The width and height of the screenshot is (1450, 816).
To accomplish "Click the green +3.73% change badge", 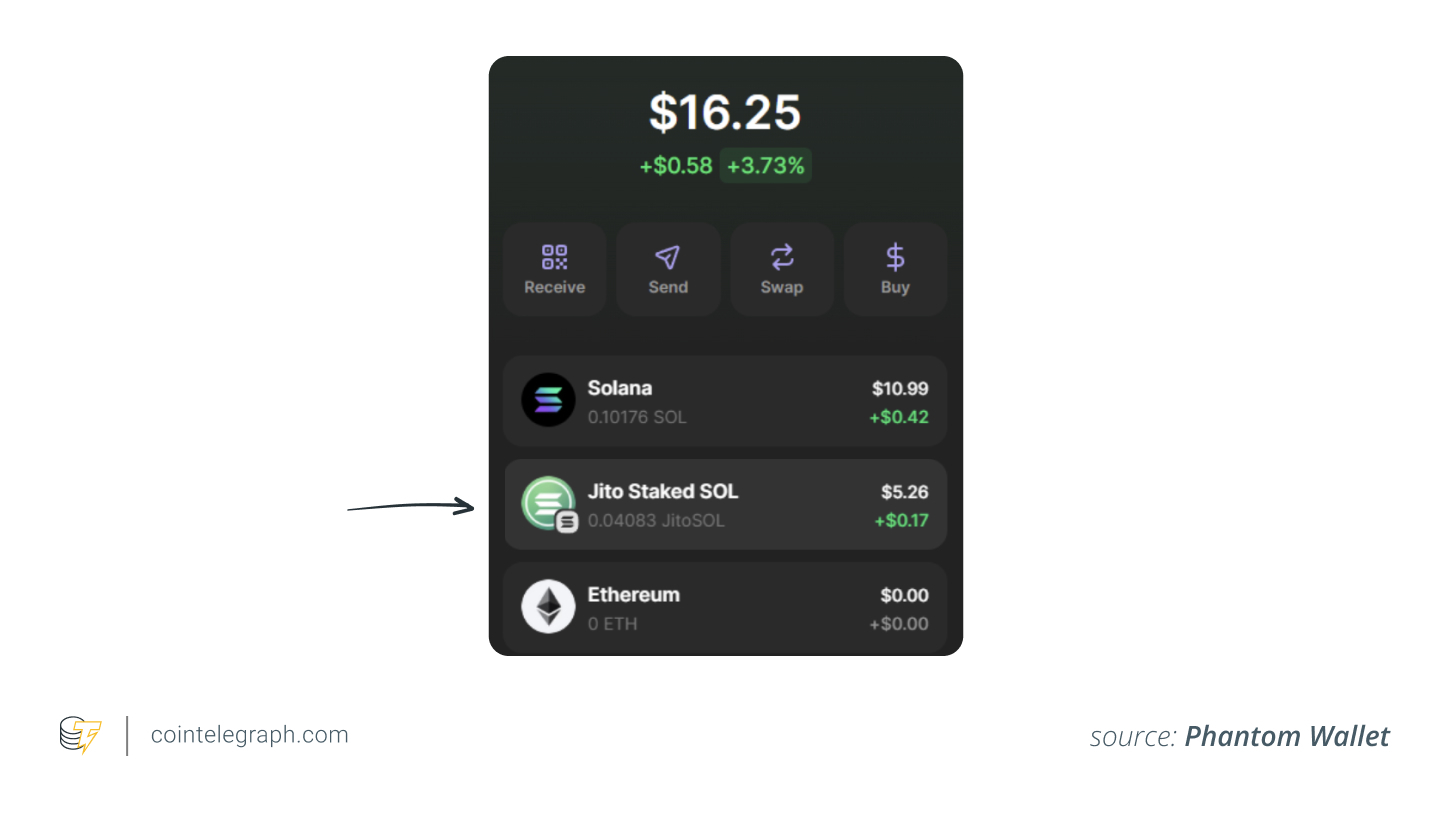I will tap(765, 165).
